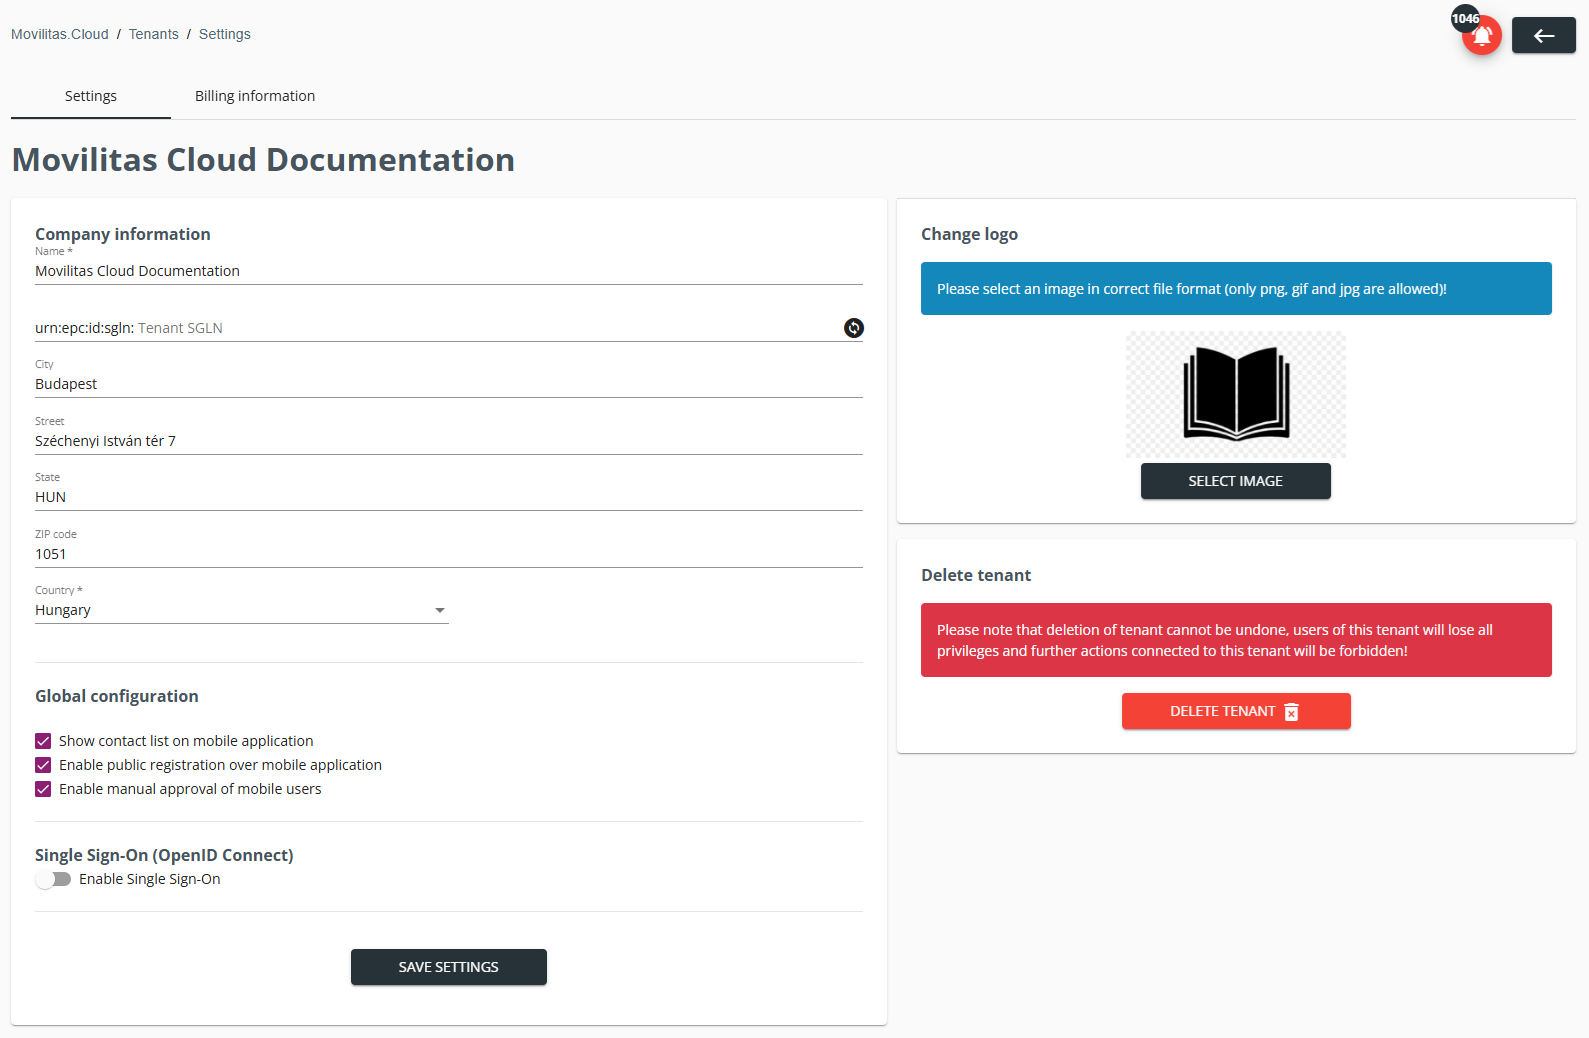1589x1038 pixels.
Task: Click the Delete tenant heading
Action: [976, 575]
